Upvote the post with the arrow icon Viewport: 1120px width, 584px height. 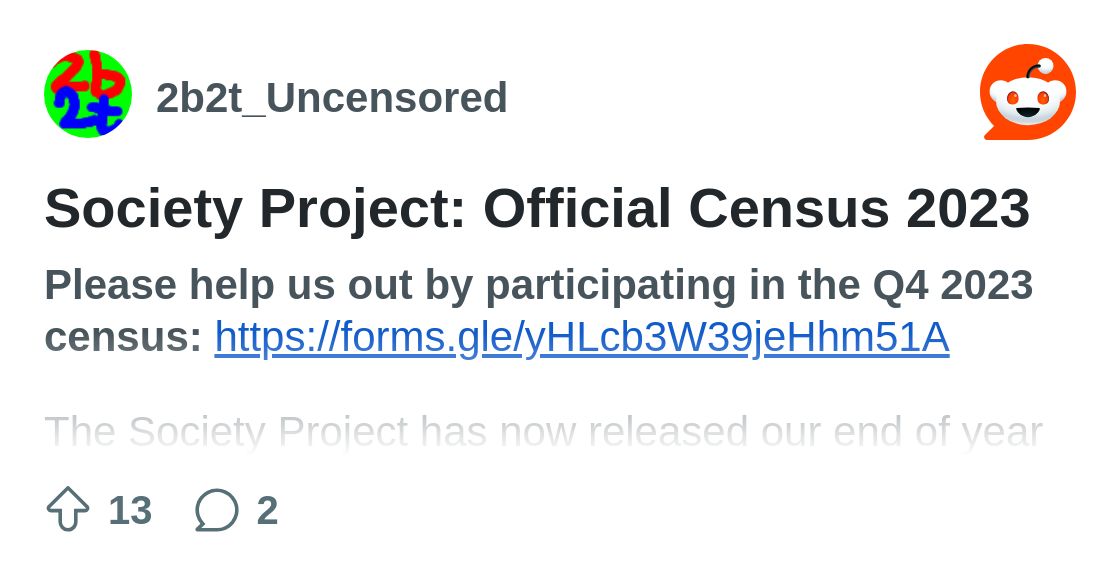tap(68, 510)
